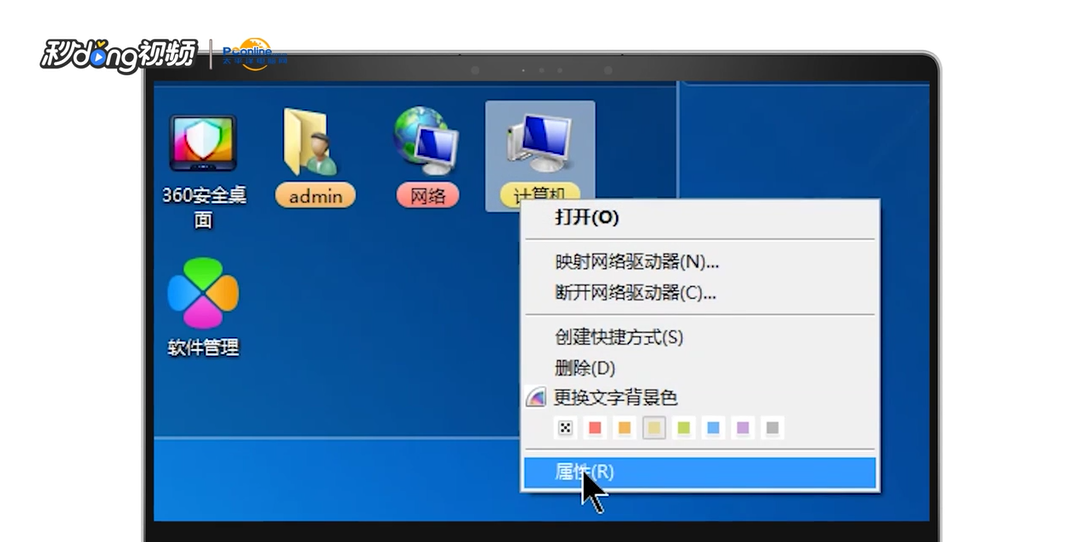Click the 网络 icon label
Viewport: 1082px width, 542px height.
[x=428, y=196]
